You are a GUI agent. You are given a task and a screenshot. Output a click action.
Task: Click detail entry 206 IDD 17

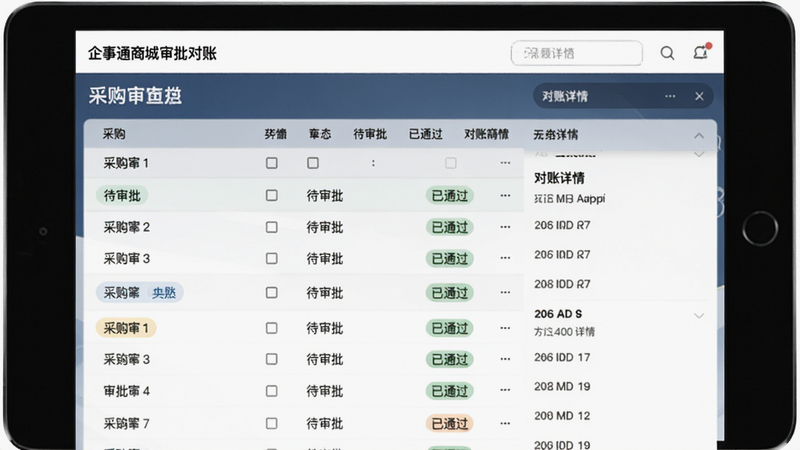click(x=562, y=358)
